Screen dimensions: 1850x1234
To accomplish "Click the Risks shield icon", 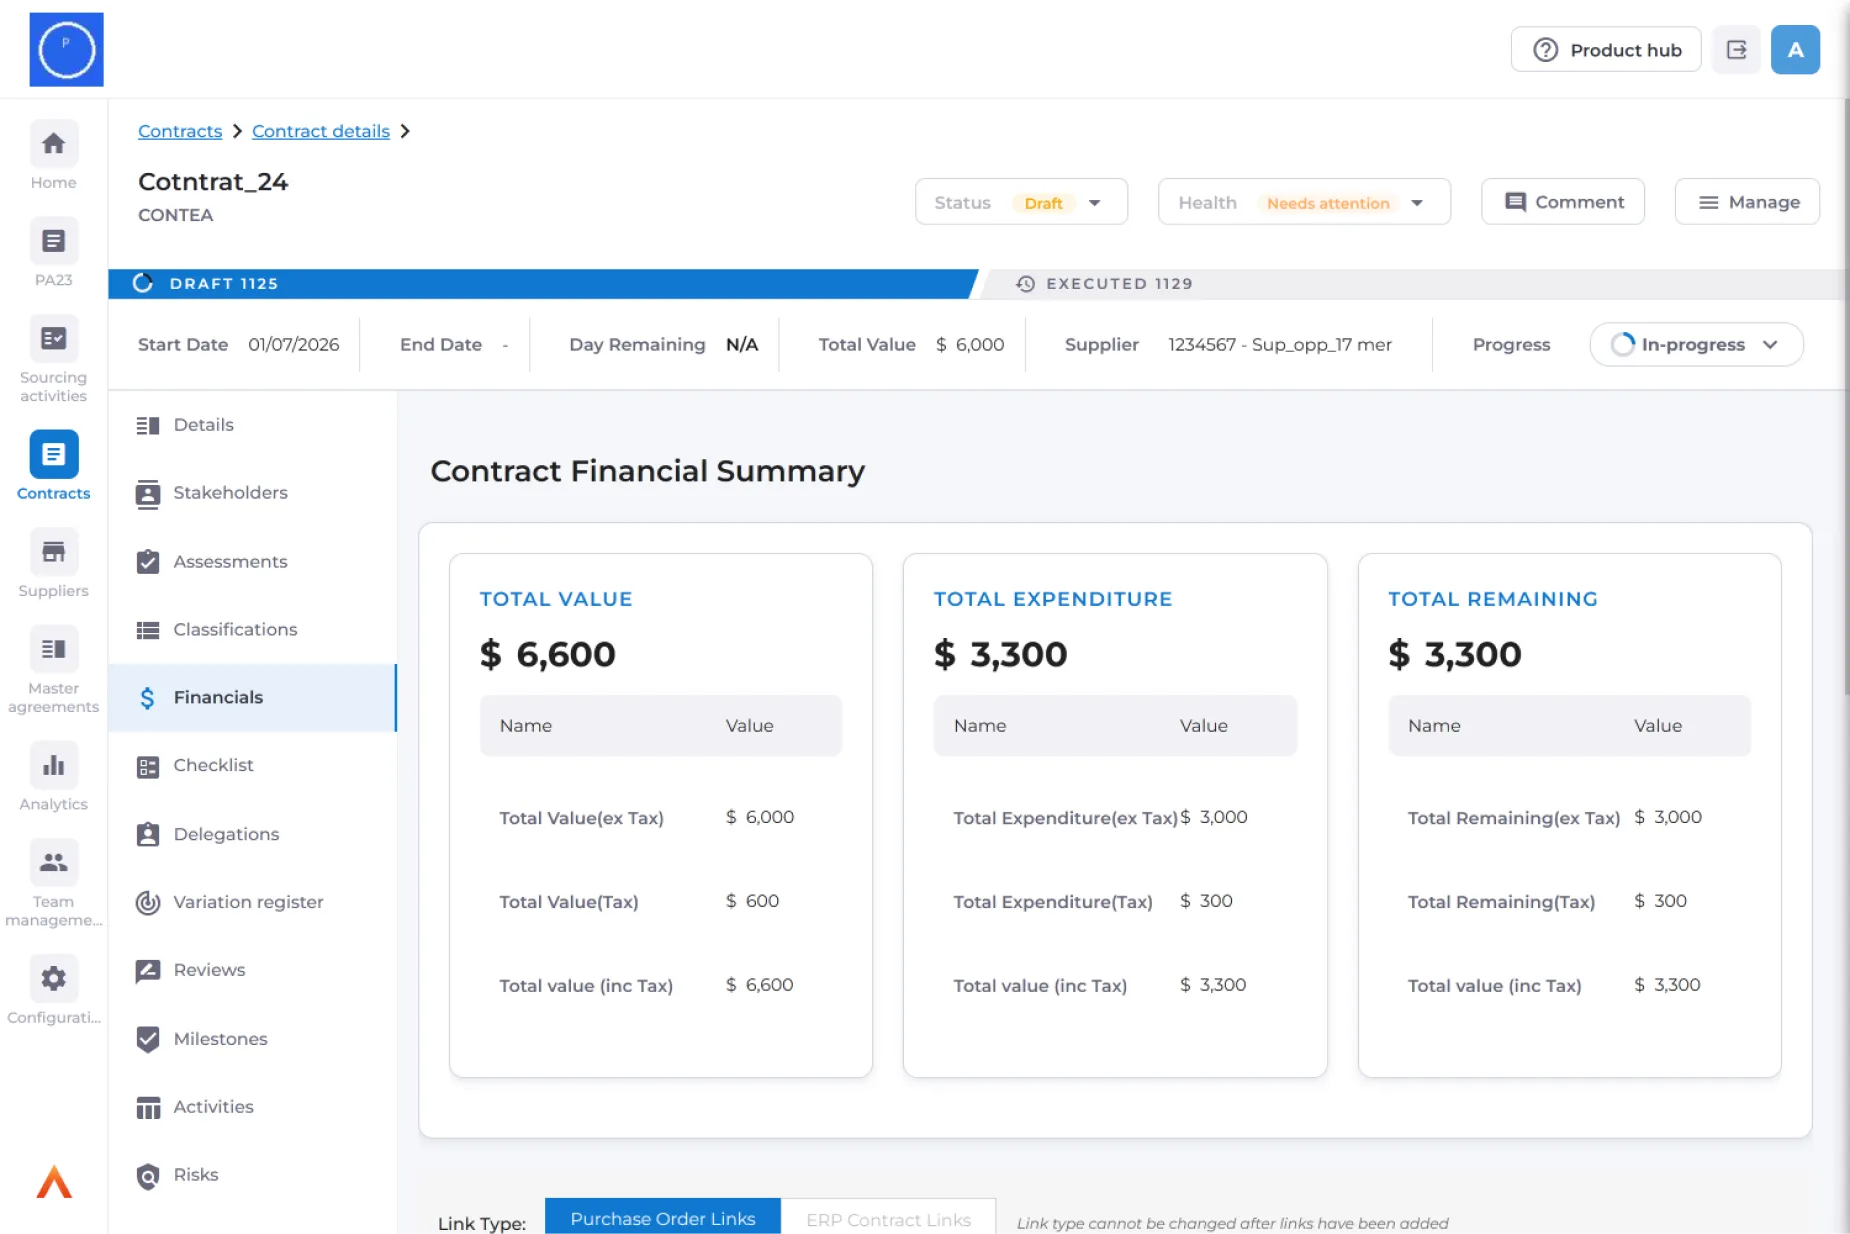I will pyautogui.click(x=148, y=1176).
